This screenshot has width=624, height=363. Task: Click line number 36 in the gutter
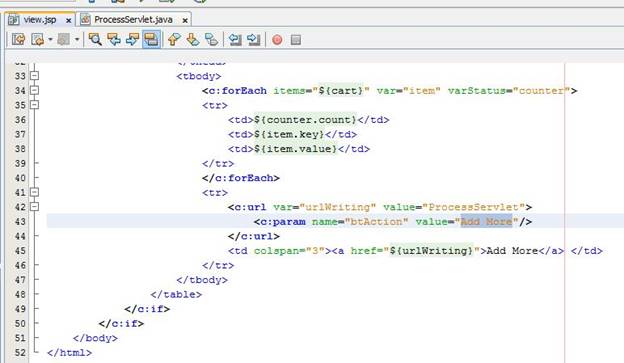coord(20,120)
